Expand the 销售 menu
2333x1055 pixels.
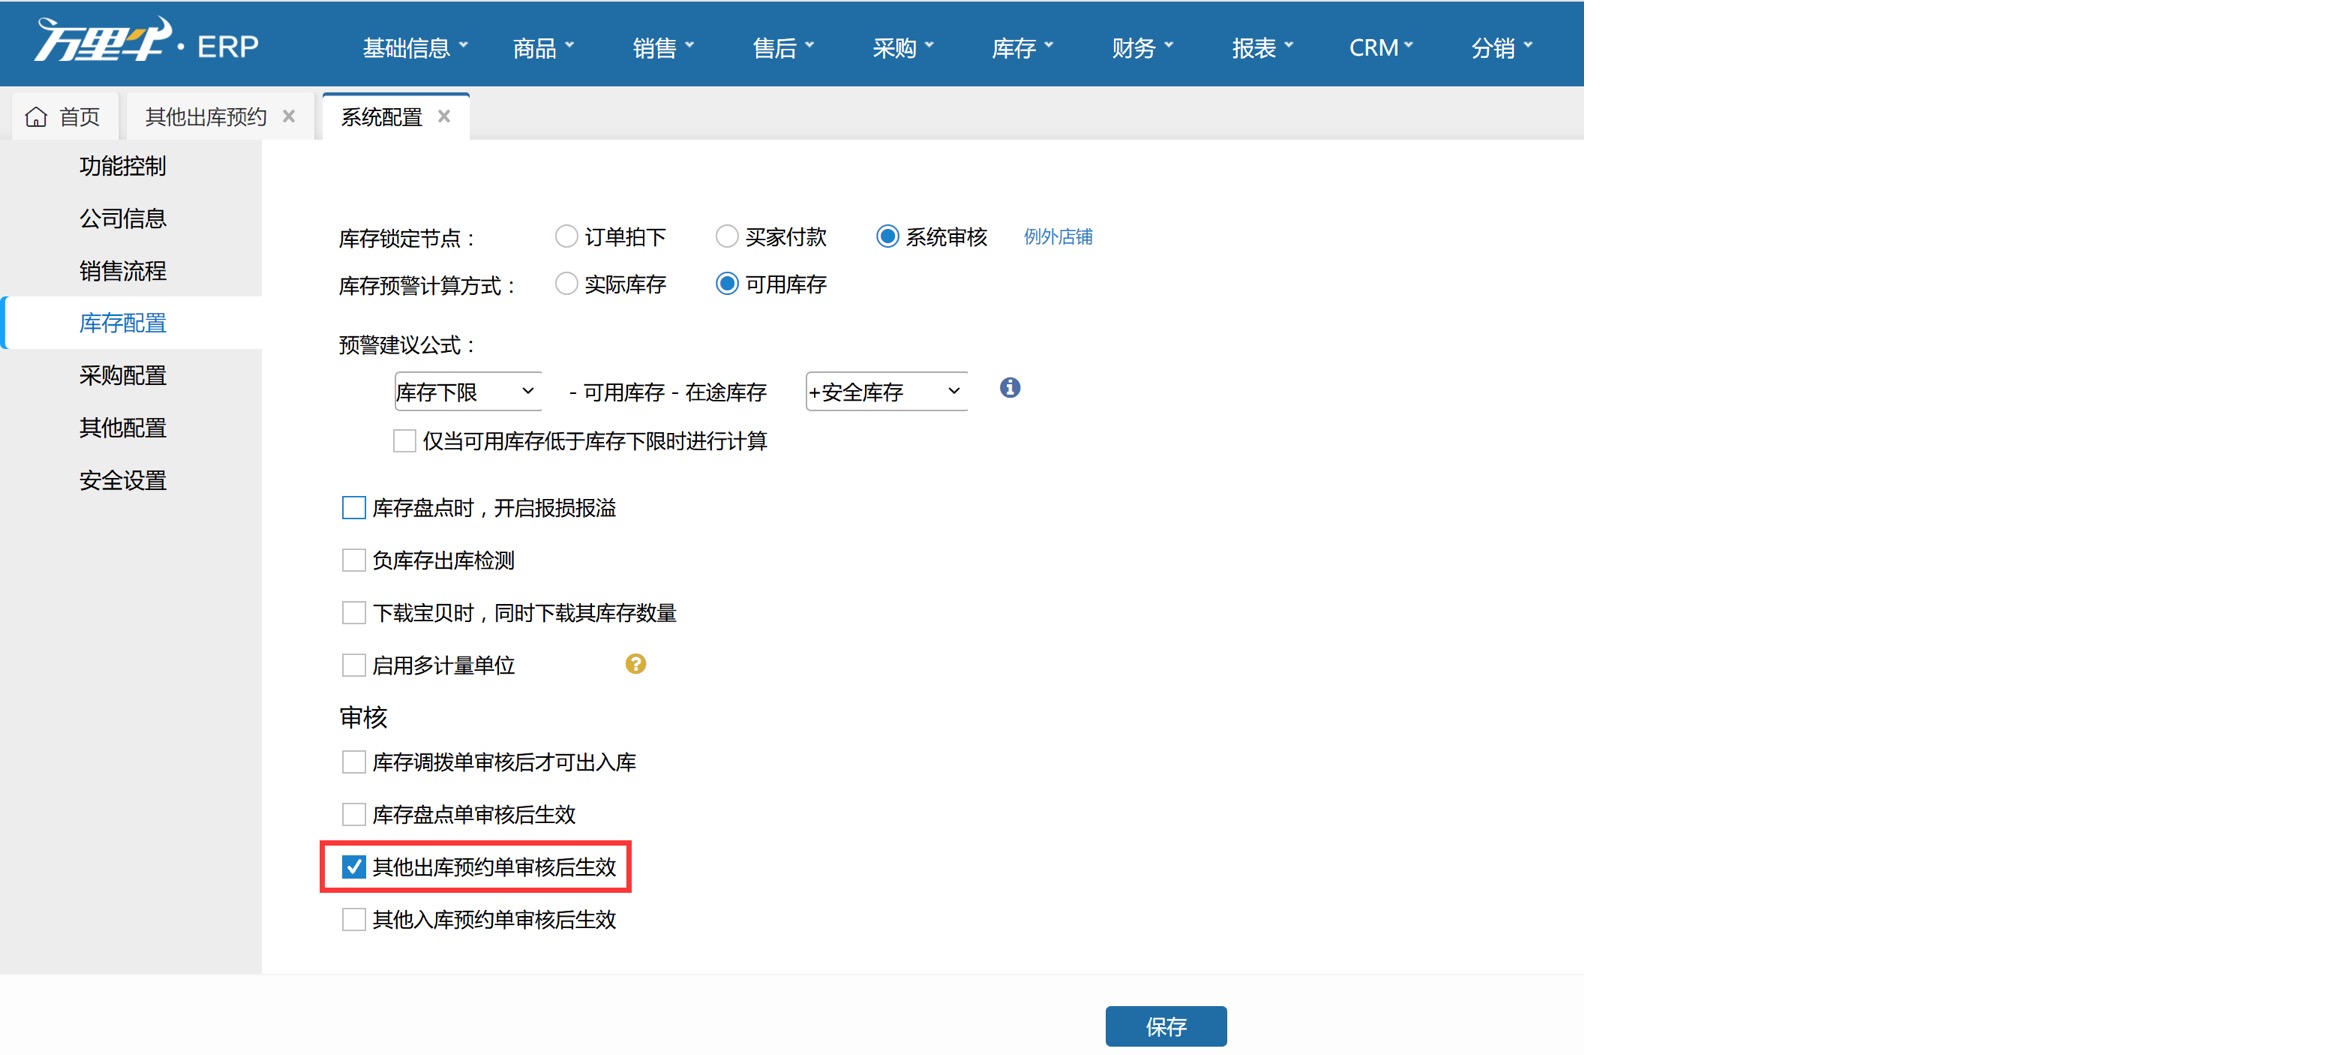(x=663, y=47)
